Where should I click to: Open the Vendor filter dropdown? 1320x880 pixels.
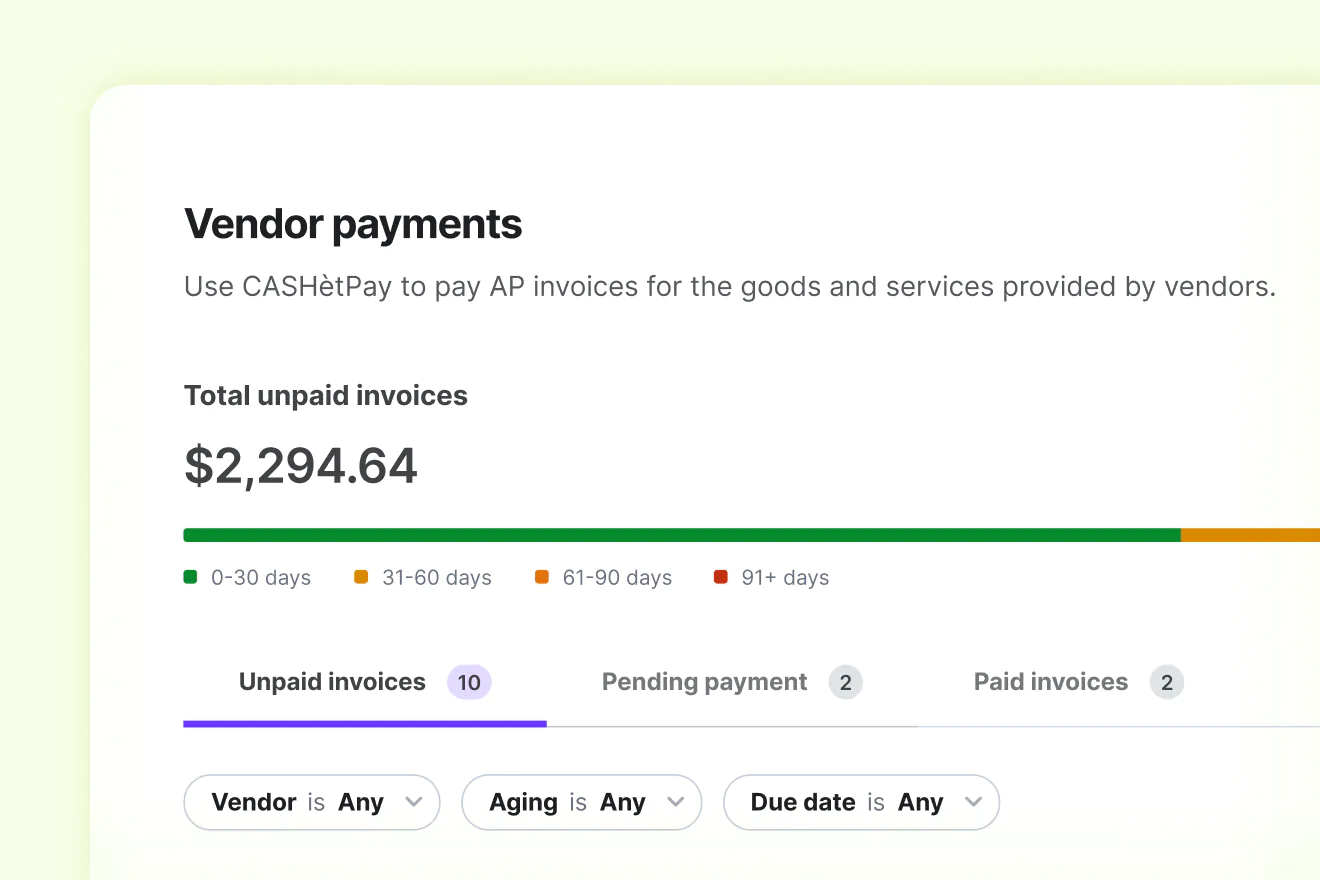(311, 802)
